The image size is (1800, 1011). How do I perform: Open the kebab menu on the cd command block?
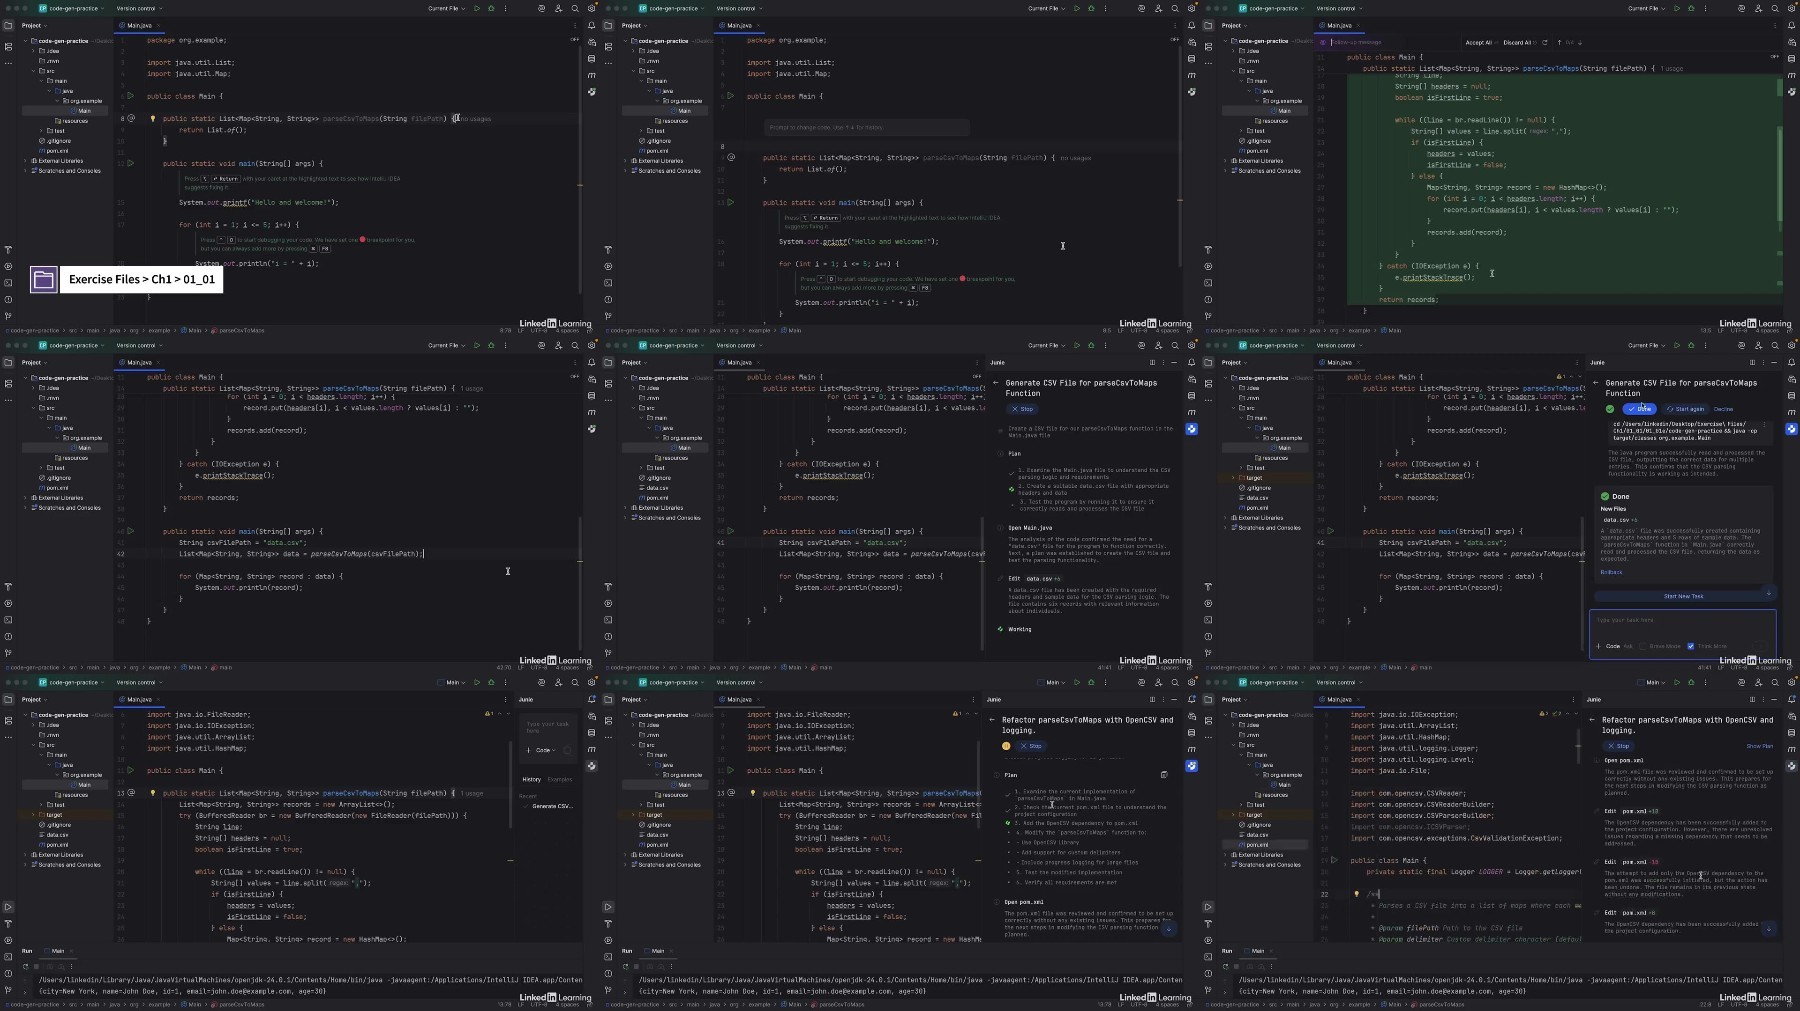(1765, 424)
